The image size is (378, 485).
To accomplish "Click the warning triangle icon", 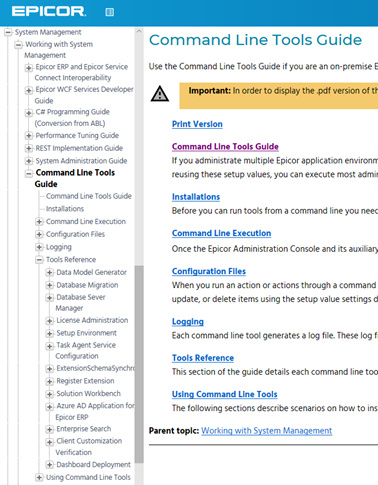I will coord(160,94).
